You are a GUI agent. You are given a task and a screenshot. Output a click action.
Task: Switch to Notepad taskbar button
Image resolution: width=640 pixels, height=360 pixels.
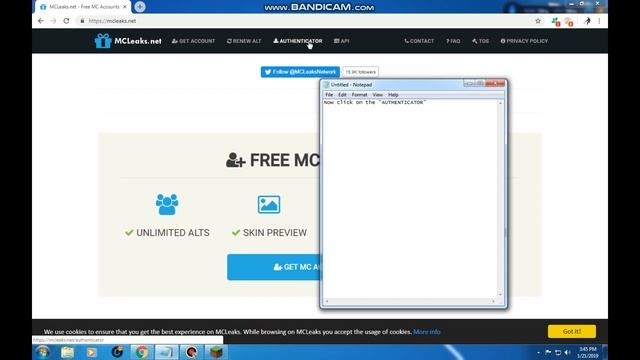point(166,352)
